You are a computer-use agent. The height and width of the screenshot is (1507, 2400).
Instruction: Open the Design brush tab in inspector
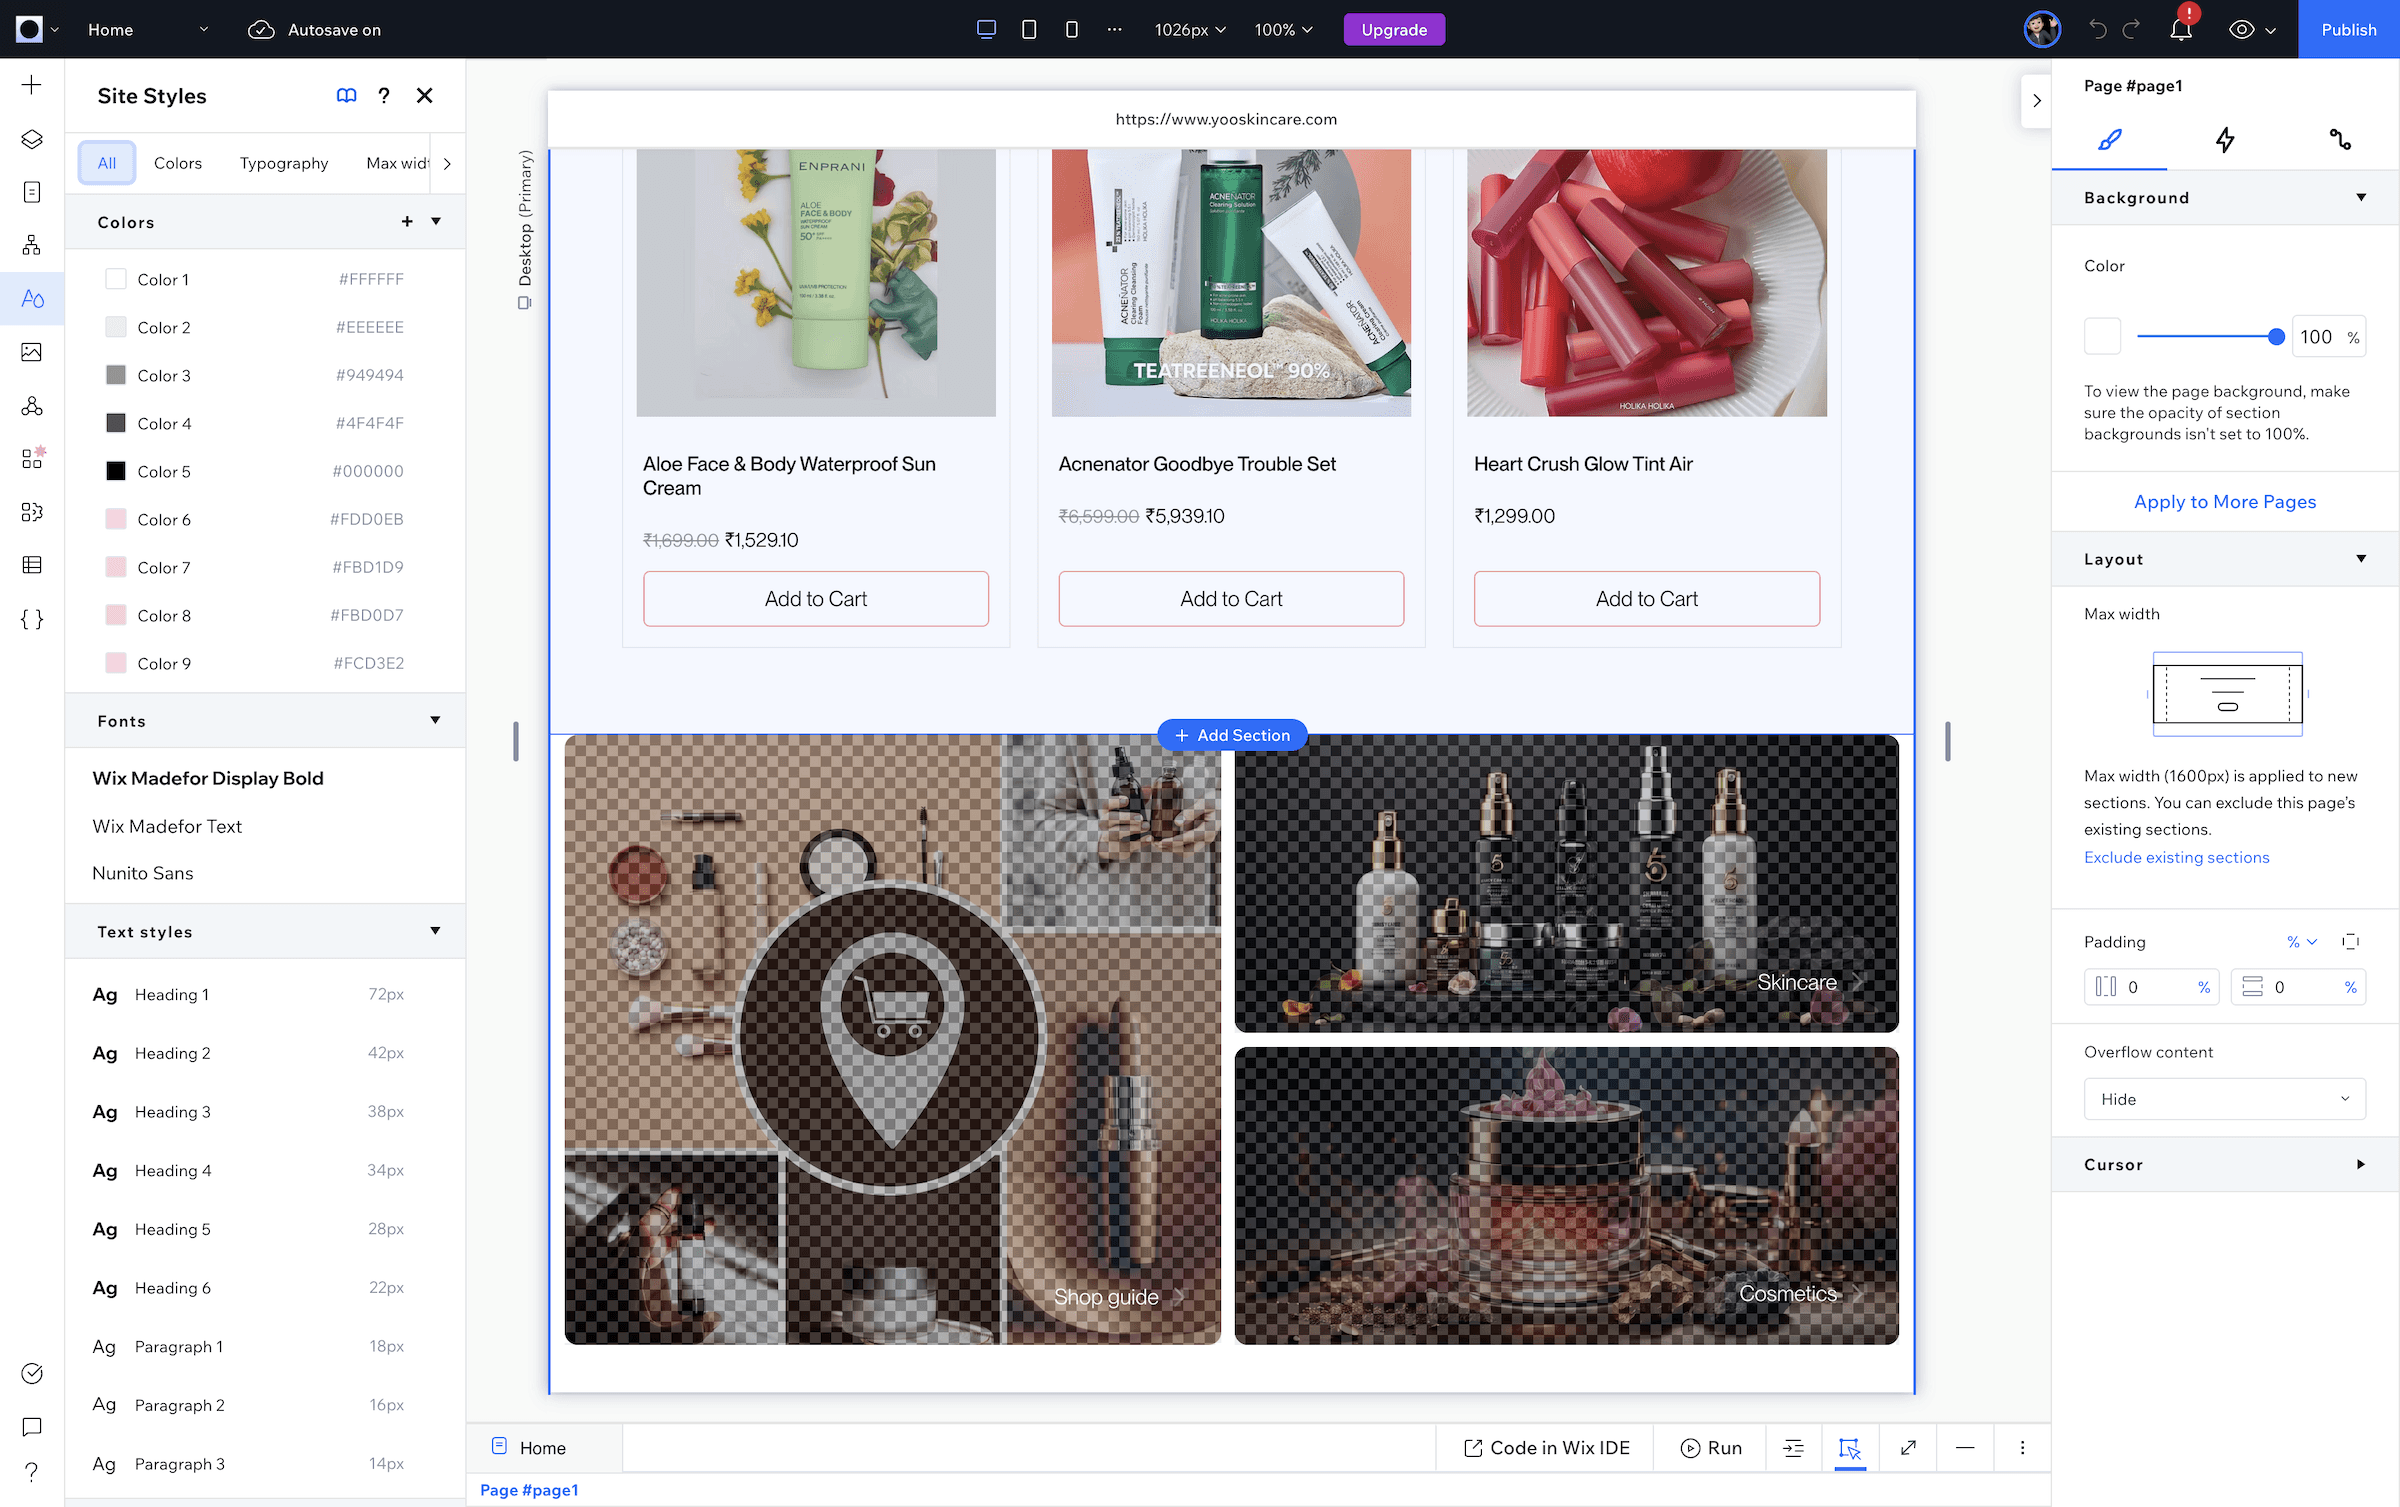click(x=2109, y=140)
